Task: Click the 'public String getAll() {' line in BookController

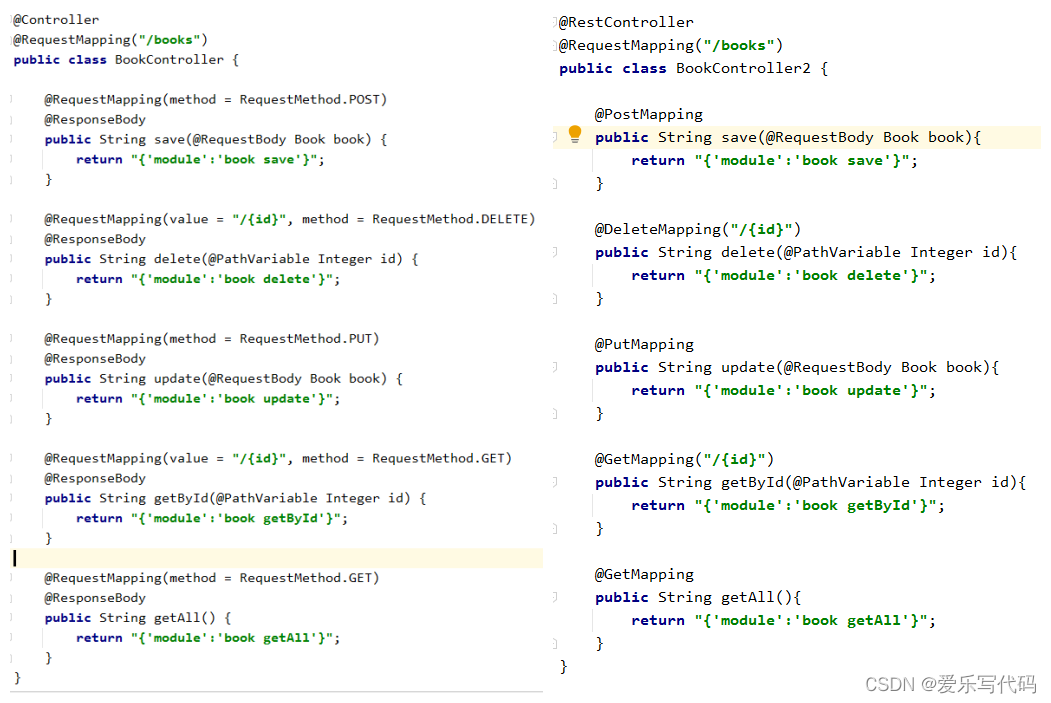Action: (x=138, y=618)
